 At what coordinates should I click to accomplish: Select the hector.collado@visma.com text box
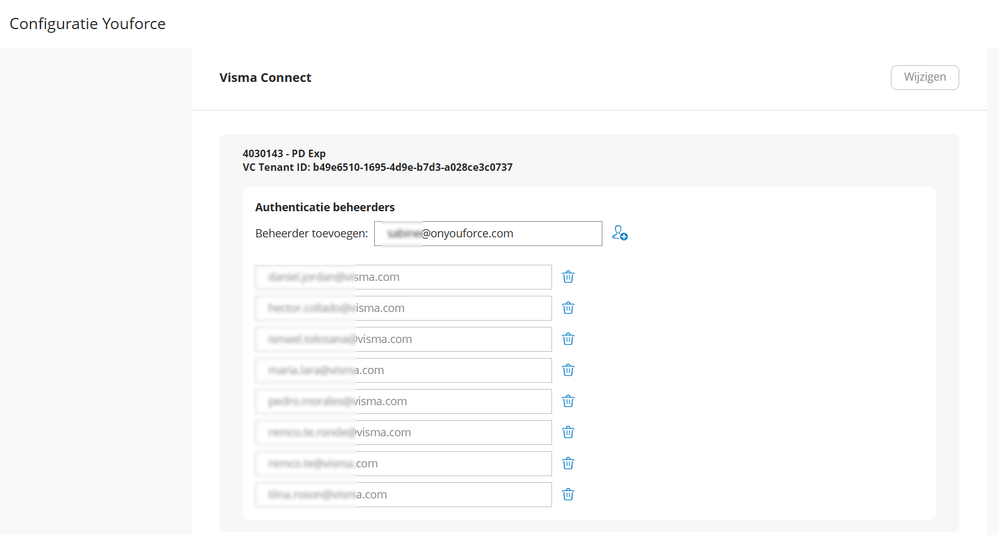pos(403,308)
